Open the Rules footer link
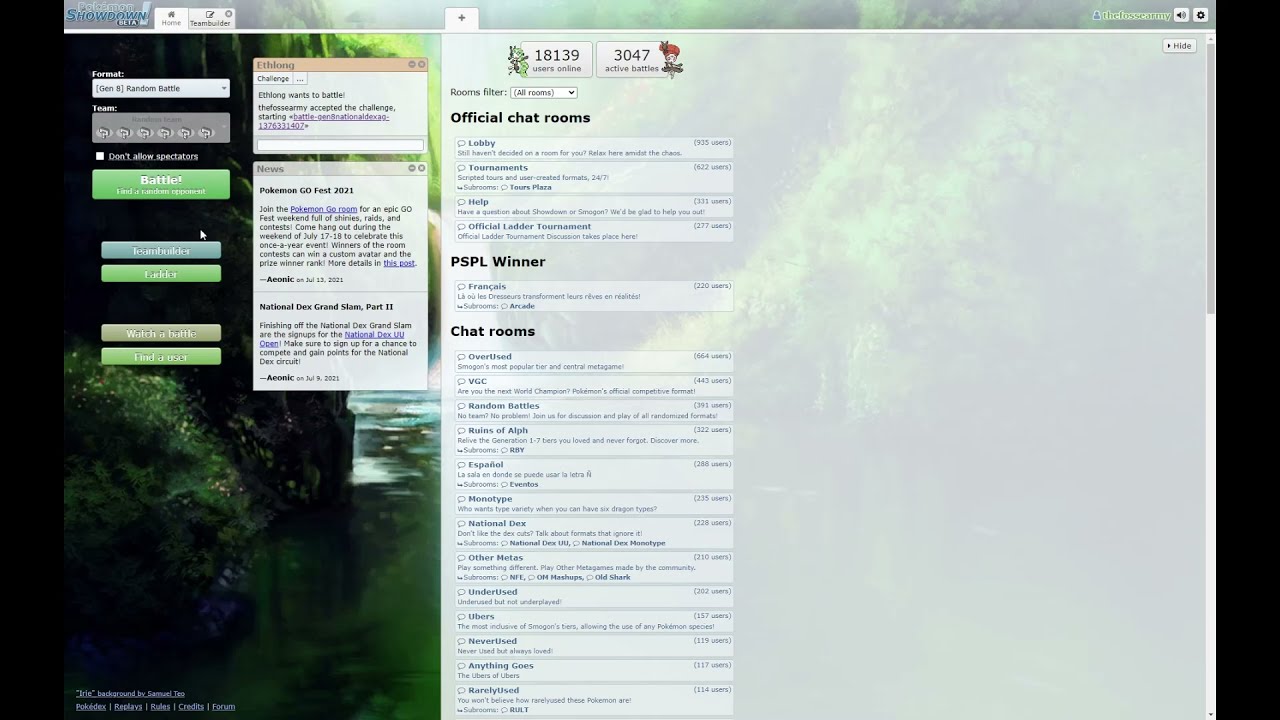1280x720 pixels. [x=160, y=706]
